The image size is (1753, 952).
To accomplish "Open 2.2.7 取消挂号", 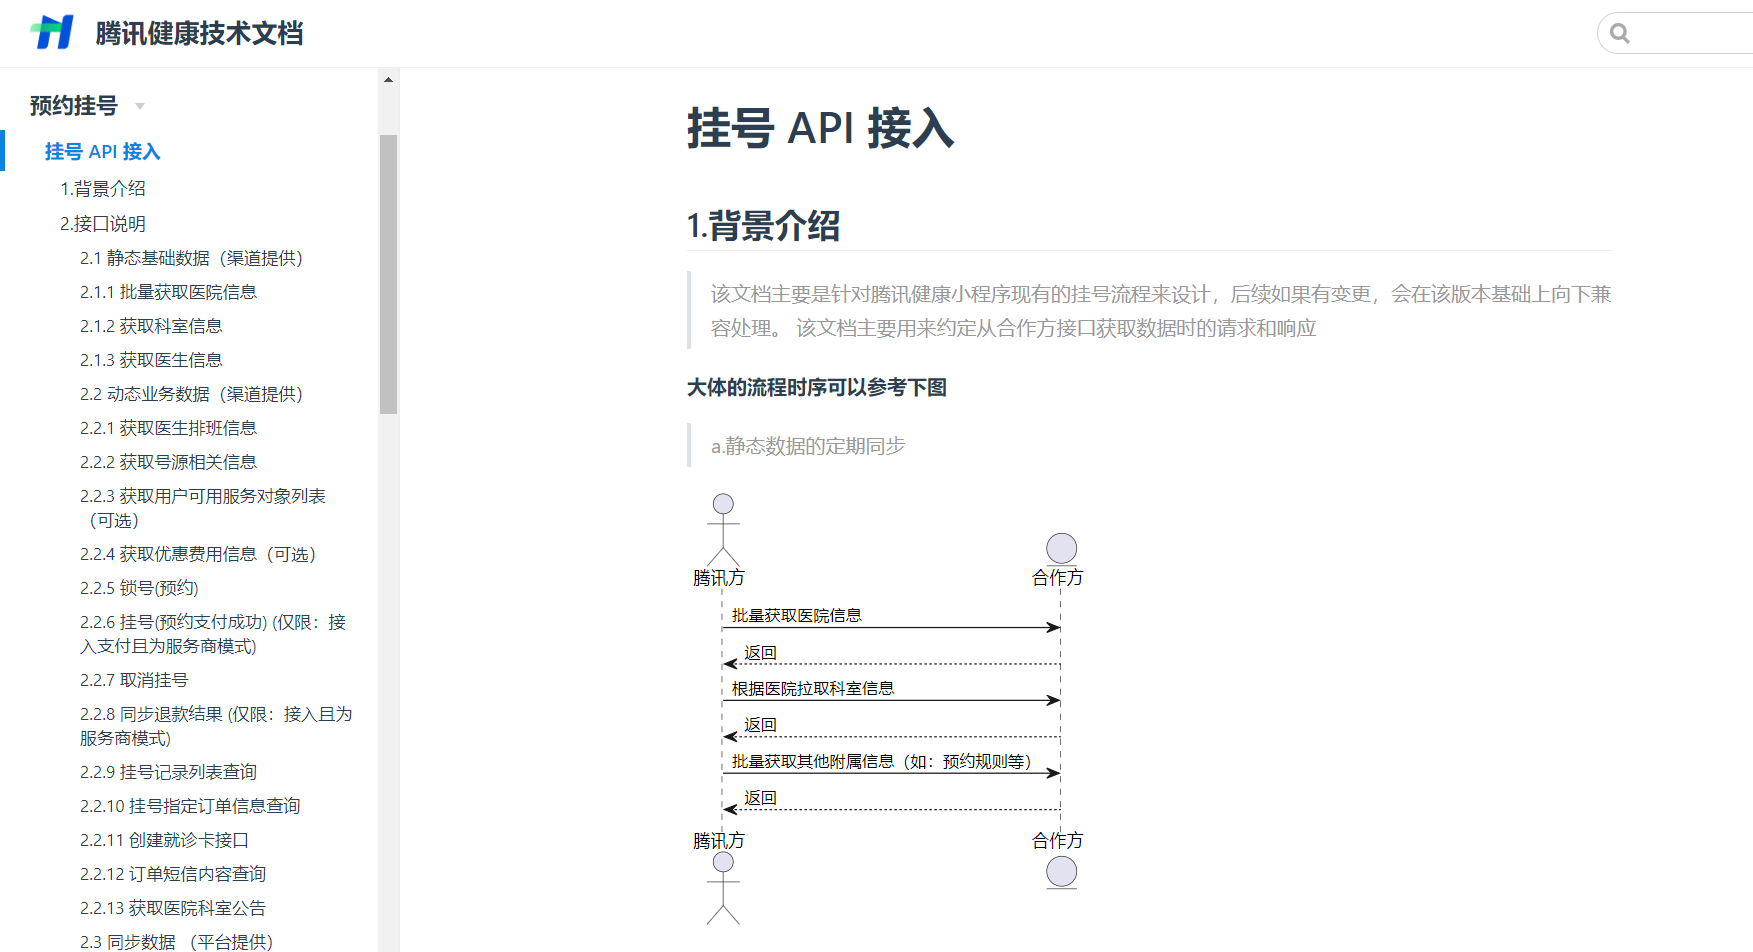I will click(134, 680).
